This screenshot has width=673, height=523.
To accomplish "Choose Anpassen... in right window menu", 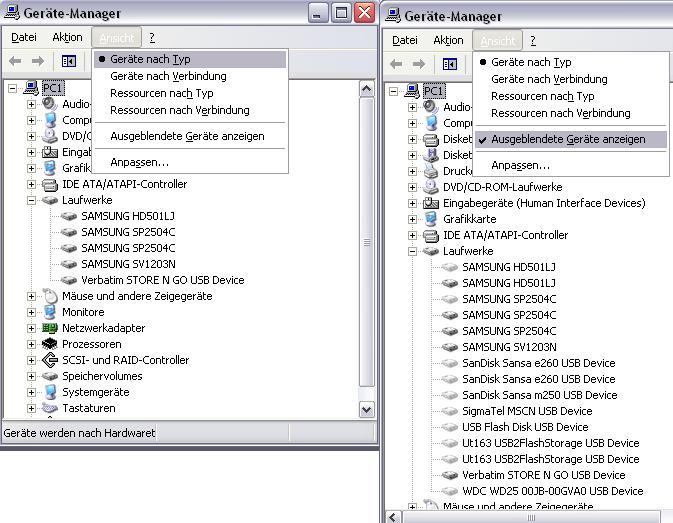I will coord(571,165).
